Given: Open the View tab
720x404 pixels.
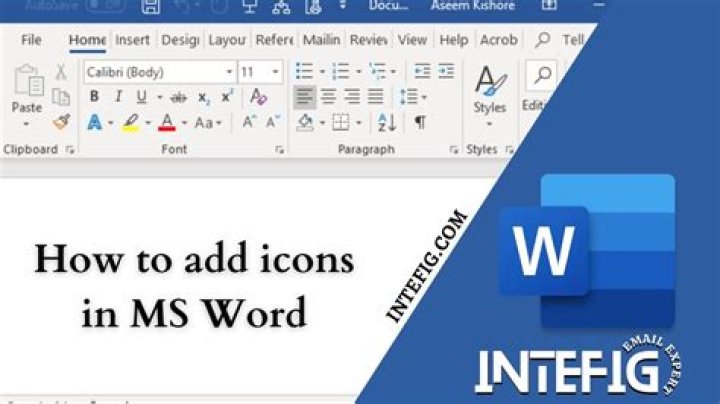Looking at the screenshot, I should click(x=412, y=40).
